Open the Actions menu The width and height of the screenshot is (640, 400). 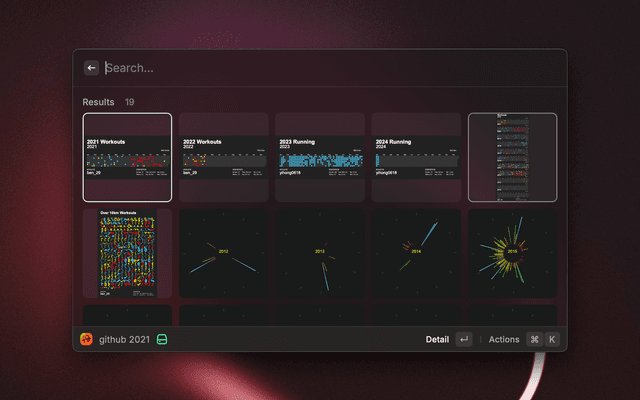(x=504, y=339)
